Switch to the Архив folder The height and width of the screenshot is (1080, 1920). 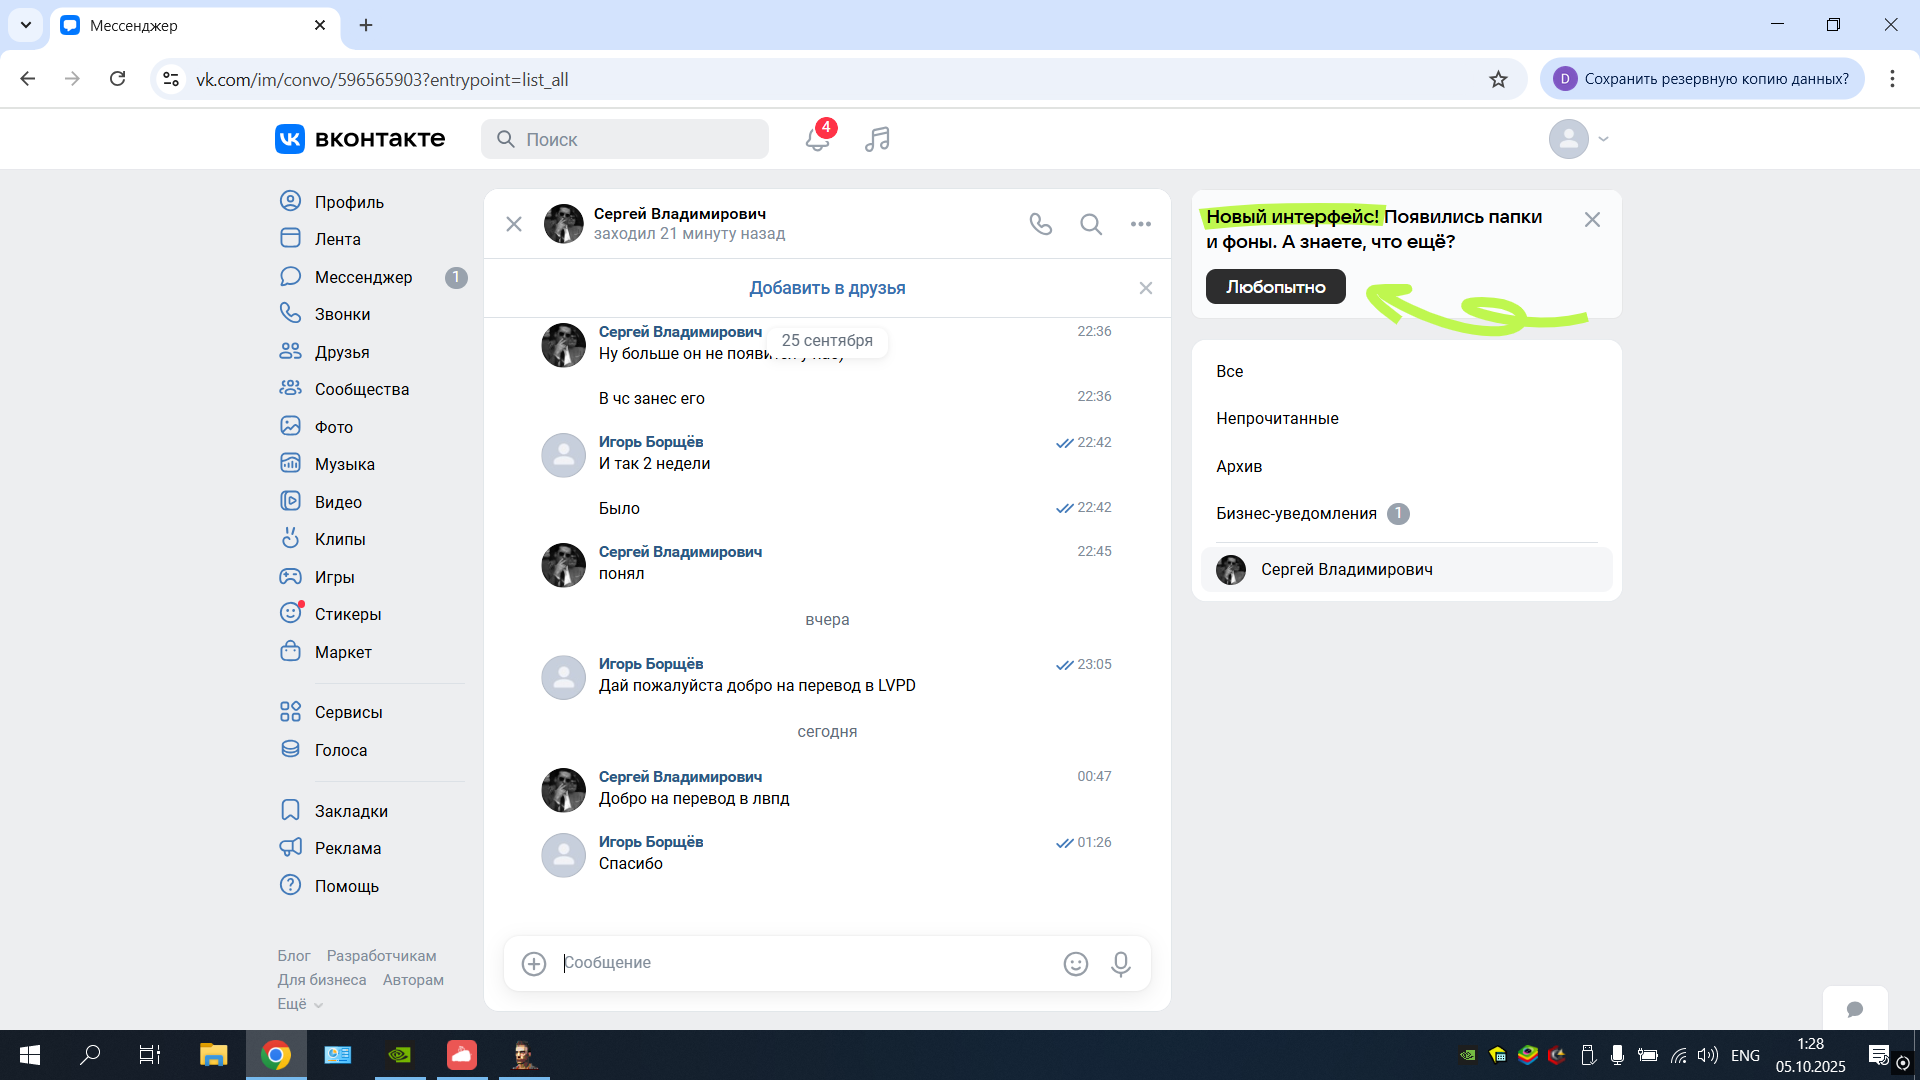1239,466
